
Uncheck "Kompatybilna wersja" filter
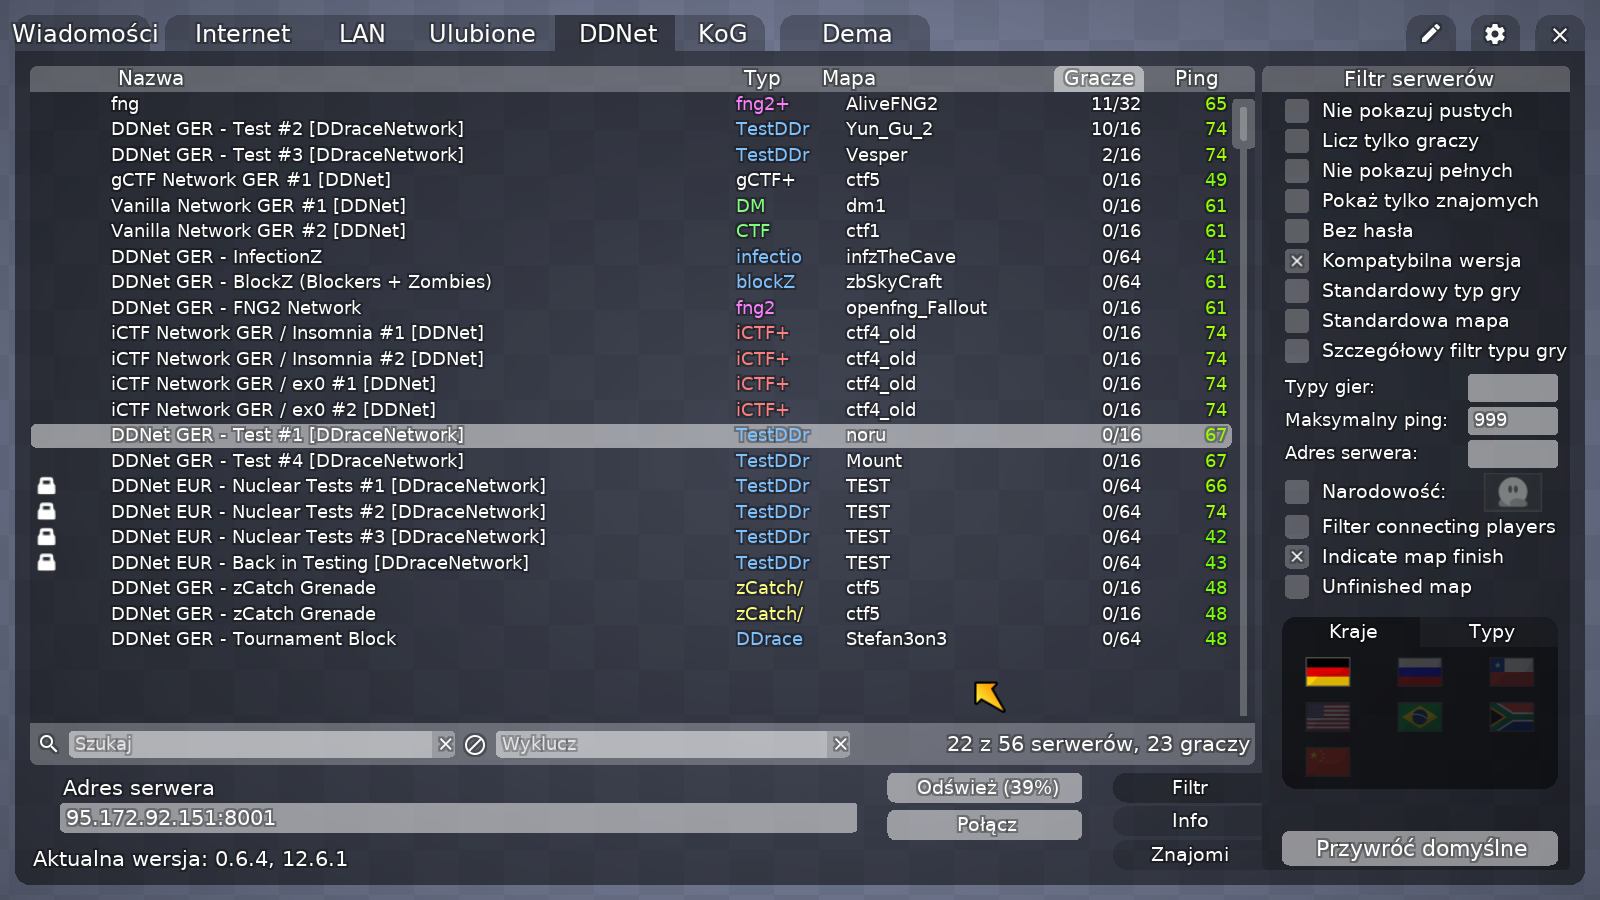pyautogui.click(x=1297, y=261)
